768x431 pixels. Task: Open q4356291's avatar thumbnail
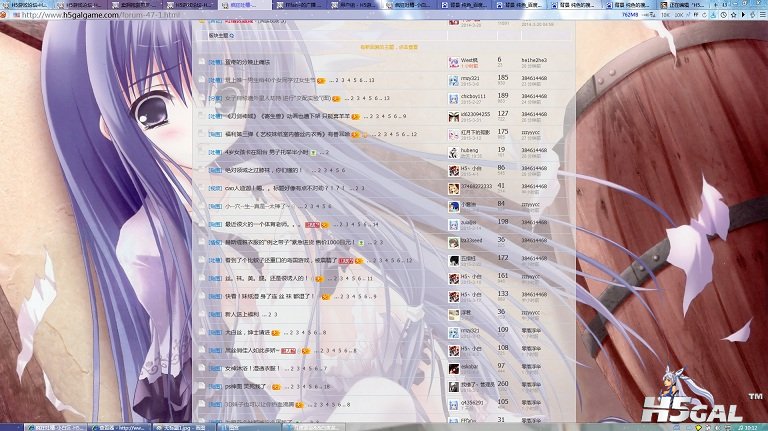point(454,405)
